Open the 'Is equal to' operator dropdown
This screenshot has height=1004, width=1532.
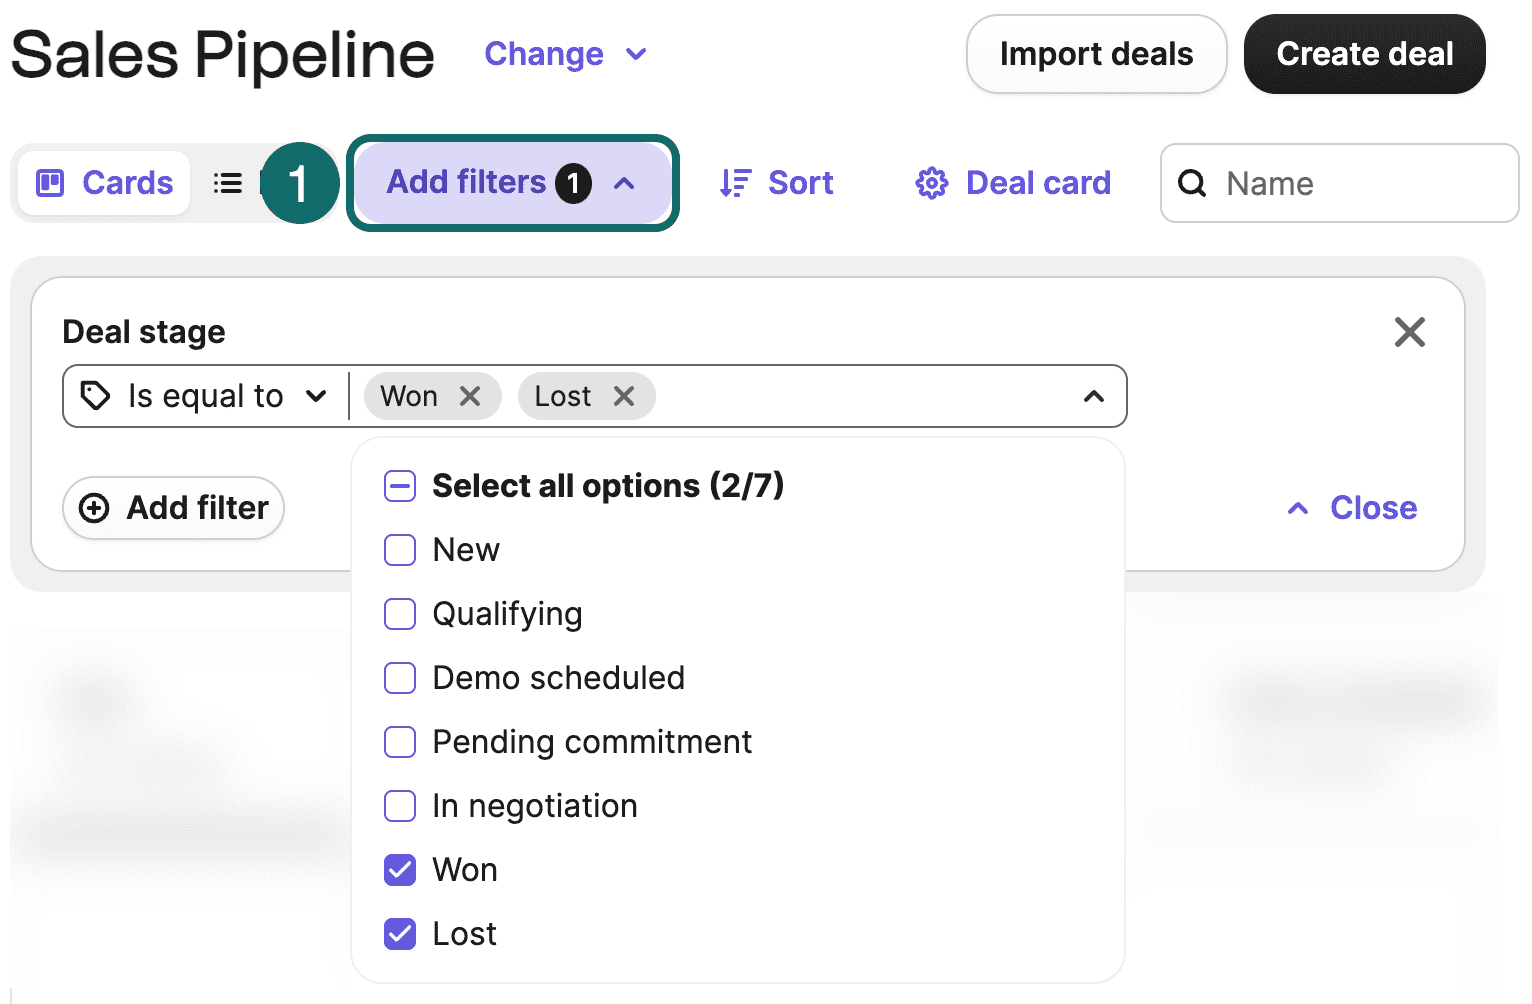pos(205,396)
